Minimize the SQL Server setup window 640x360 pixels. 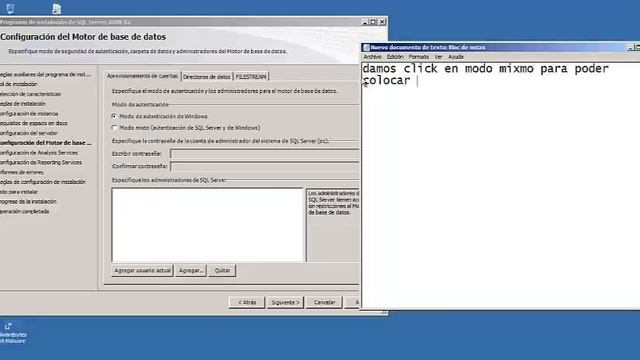pos(365,22)
